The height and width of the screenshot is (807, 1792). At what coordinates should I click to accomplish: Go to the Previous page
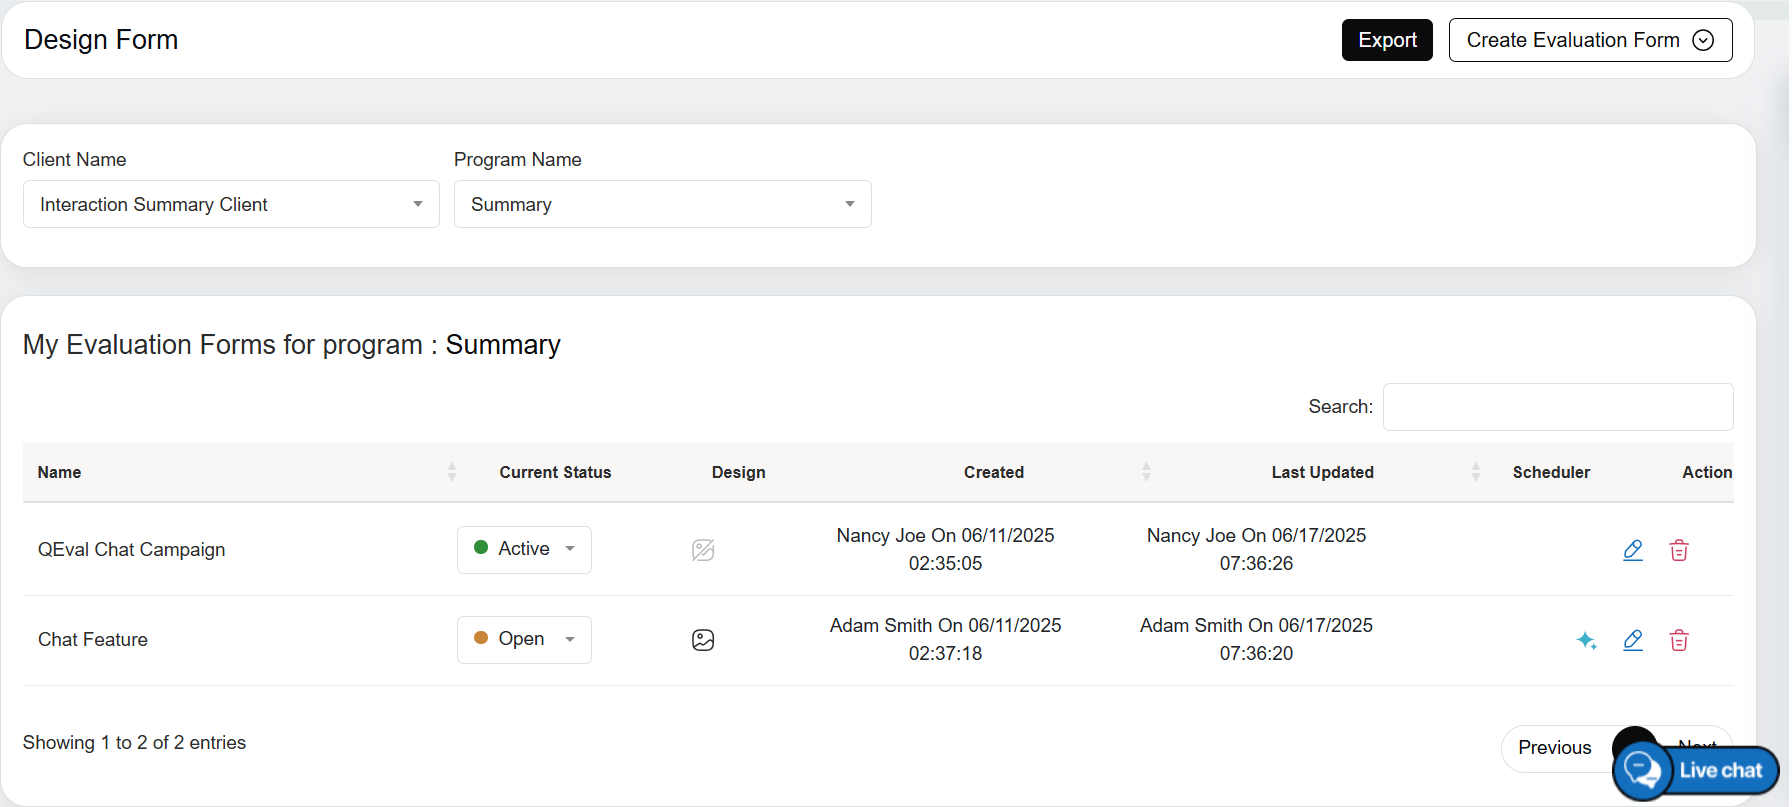coord(1554,748)
